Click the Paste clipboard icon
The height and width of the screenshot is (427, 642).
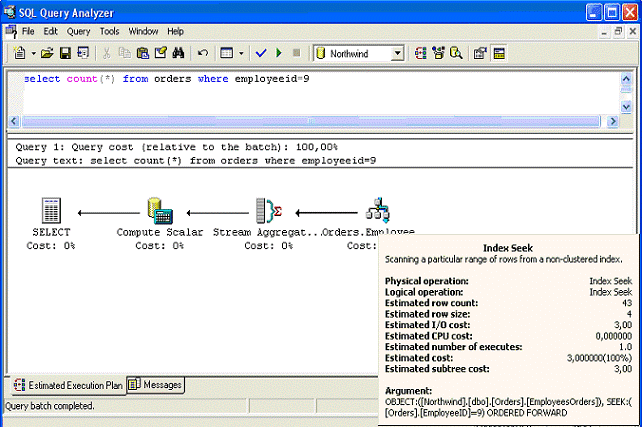click(142, 53)
